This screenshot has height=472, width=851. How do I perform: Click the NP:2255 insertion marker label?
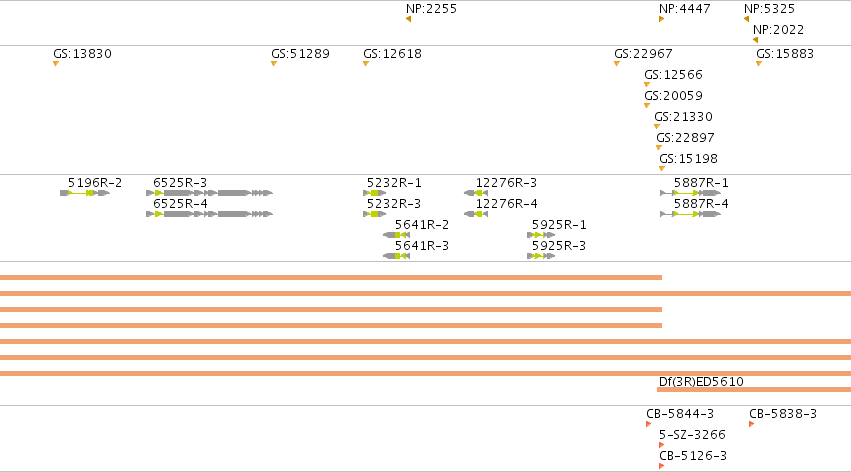pyautogui.click(x=431, y=9)
